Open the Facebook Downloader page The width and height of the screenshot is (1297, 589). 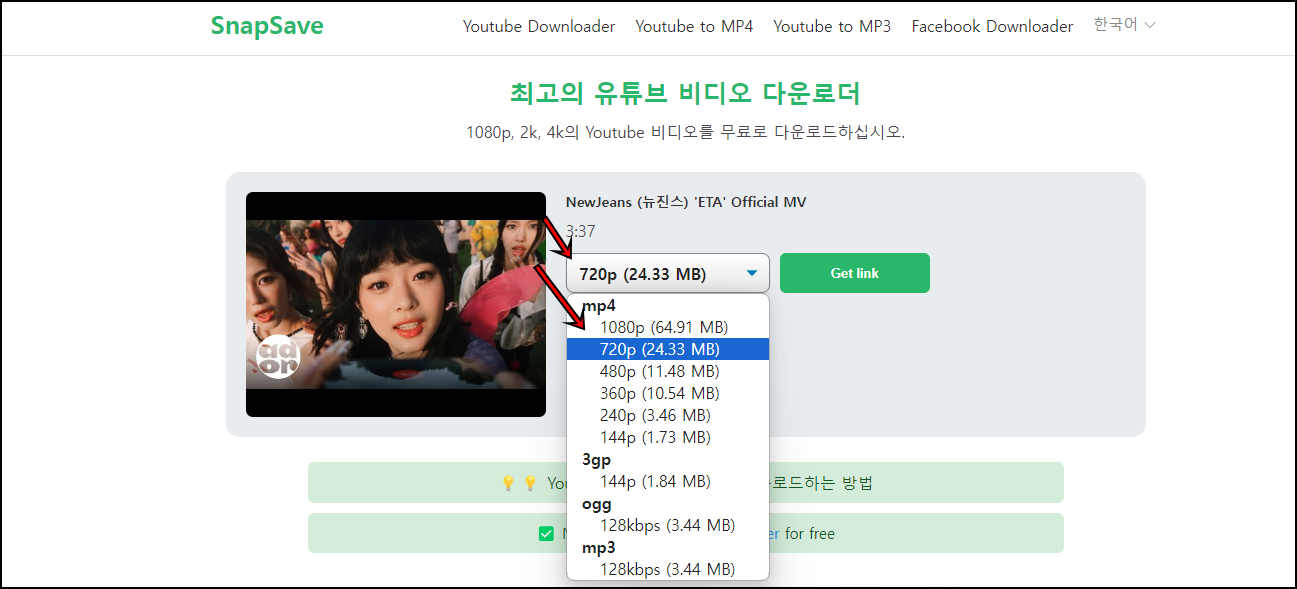[992, 26]
